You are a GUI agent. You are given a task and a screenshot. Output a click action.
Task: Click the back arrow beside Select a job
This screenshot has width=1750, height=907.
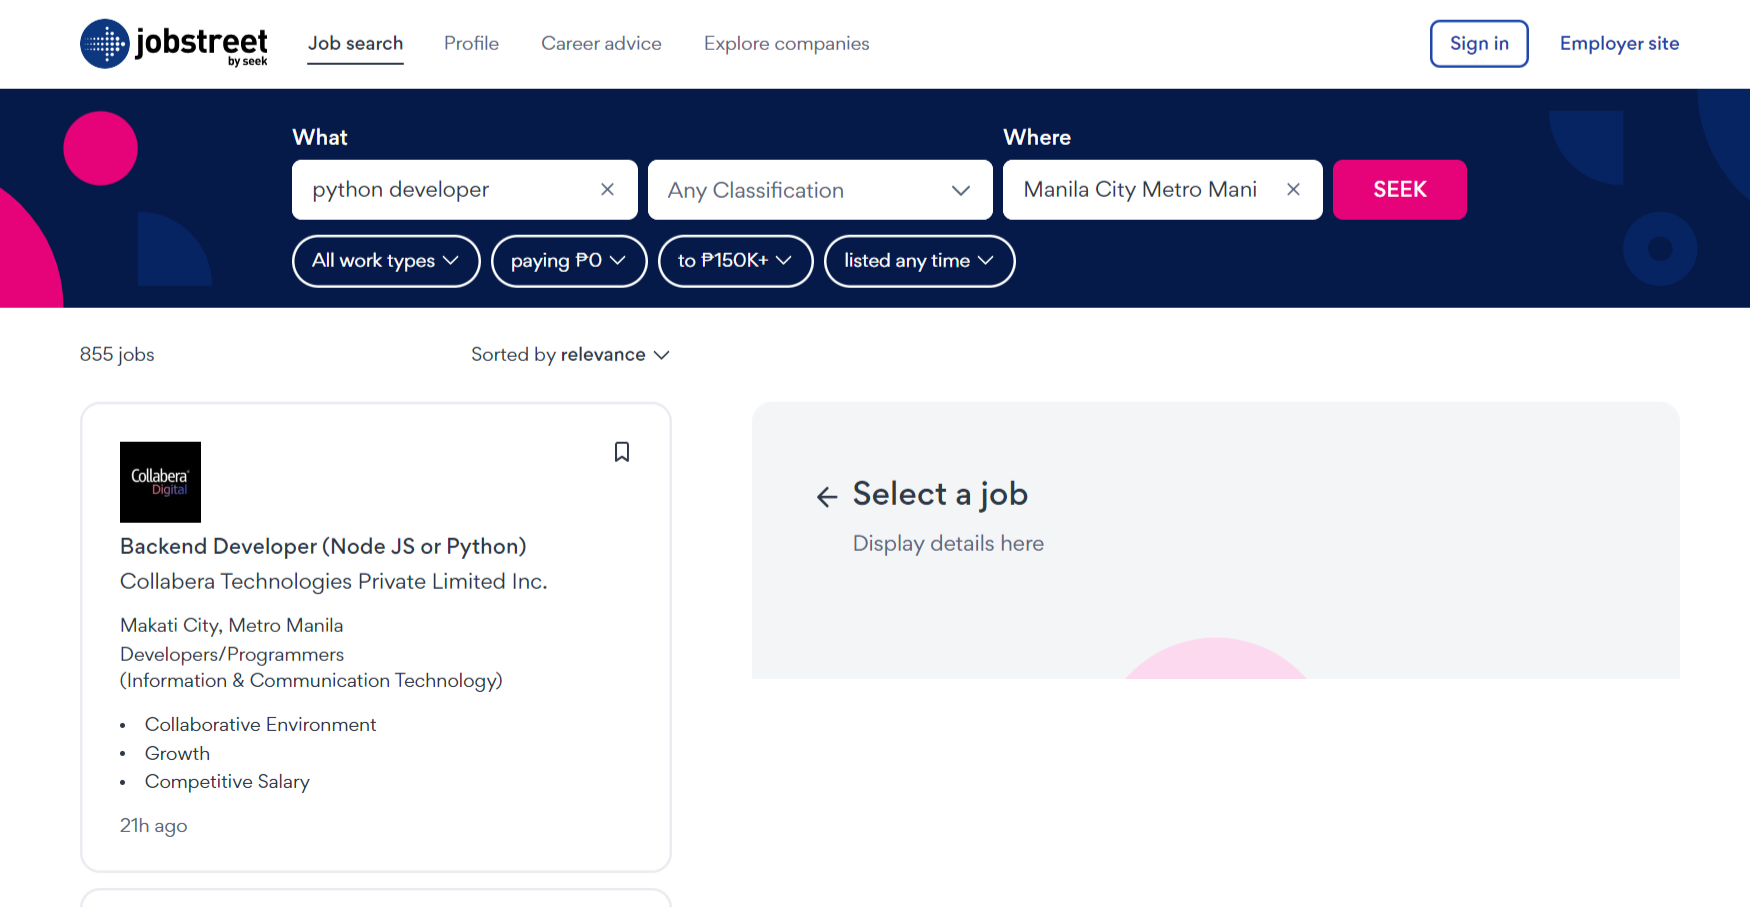(x=827, y=496)
